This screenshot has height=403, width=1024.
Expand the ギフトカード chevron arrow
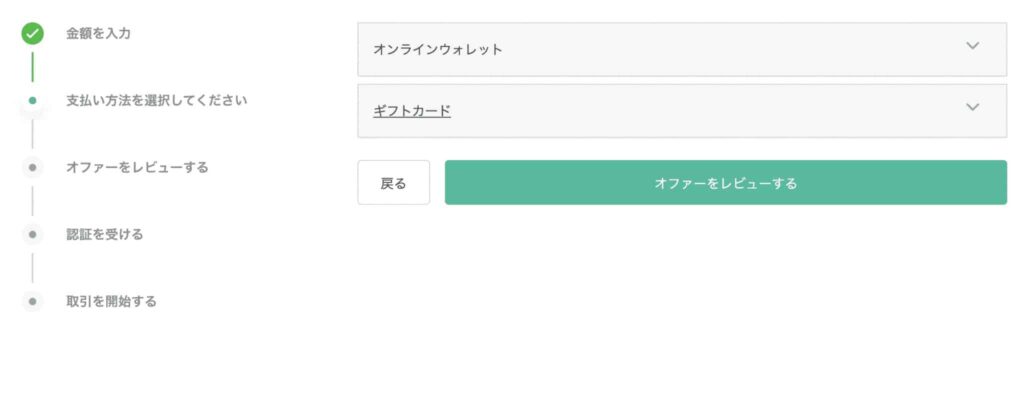[x=972, y=108]
